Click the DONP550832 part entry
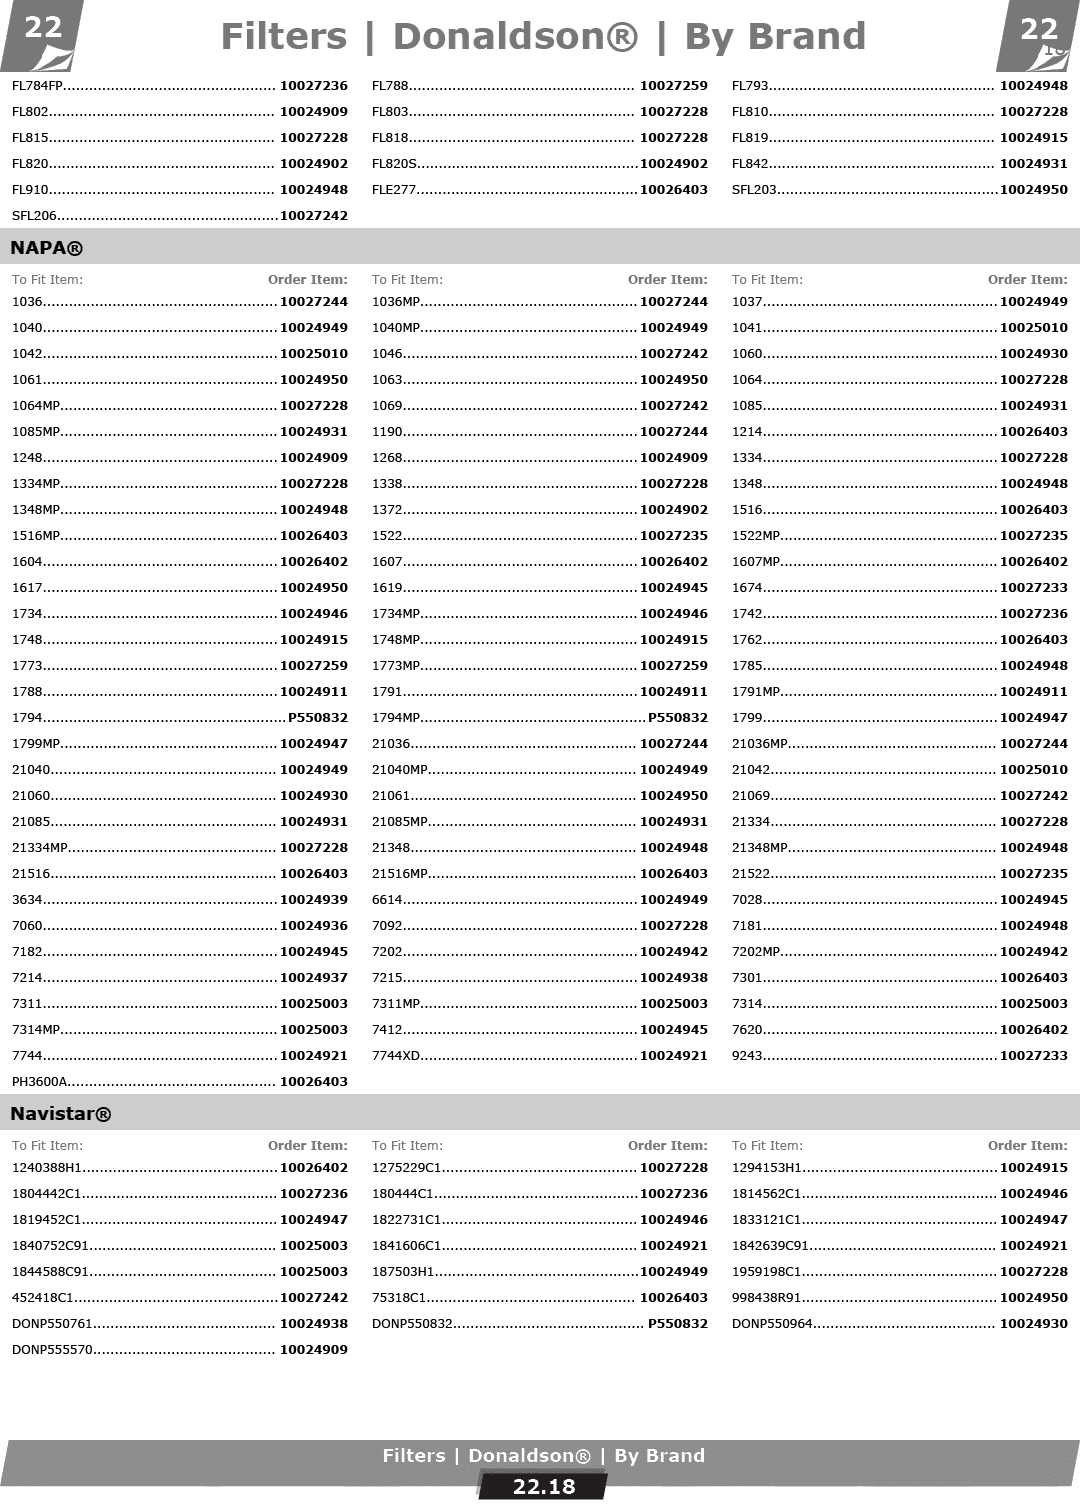Image resolution: width=1080 pixels, height=1506 pixels. pyautogui.click(x=412, y=1323)
